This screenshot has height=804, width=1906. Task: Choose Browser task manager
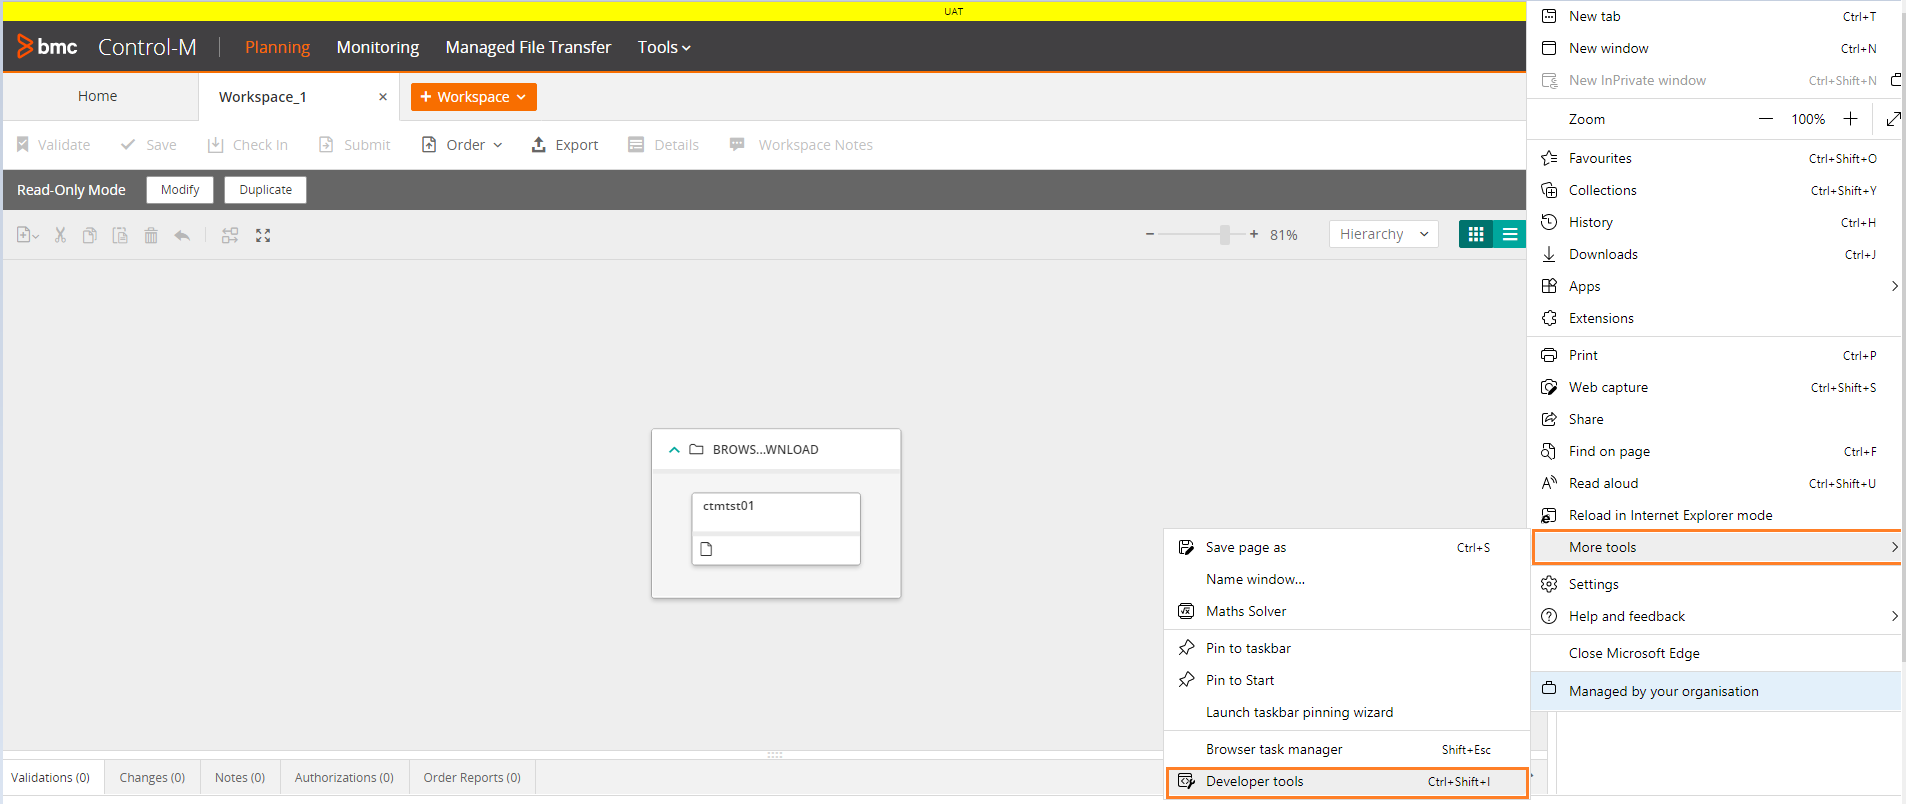pyautogui.click(x=1347, y=749)
